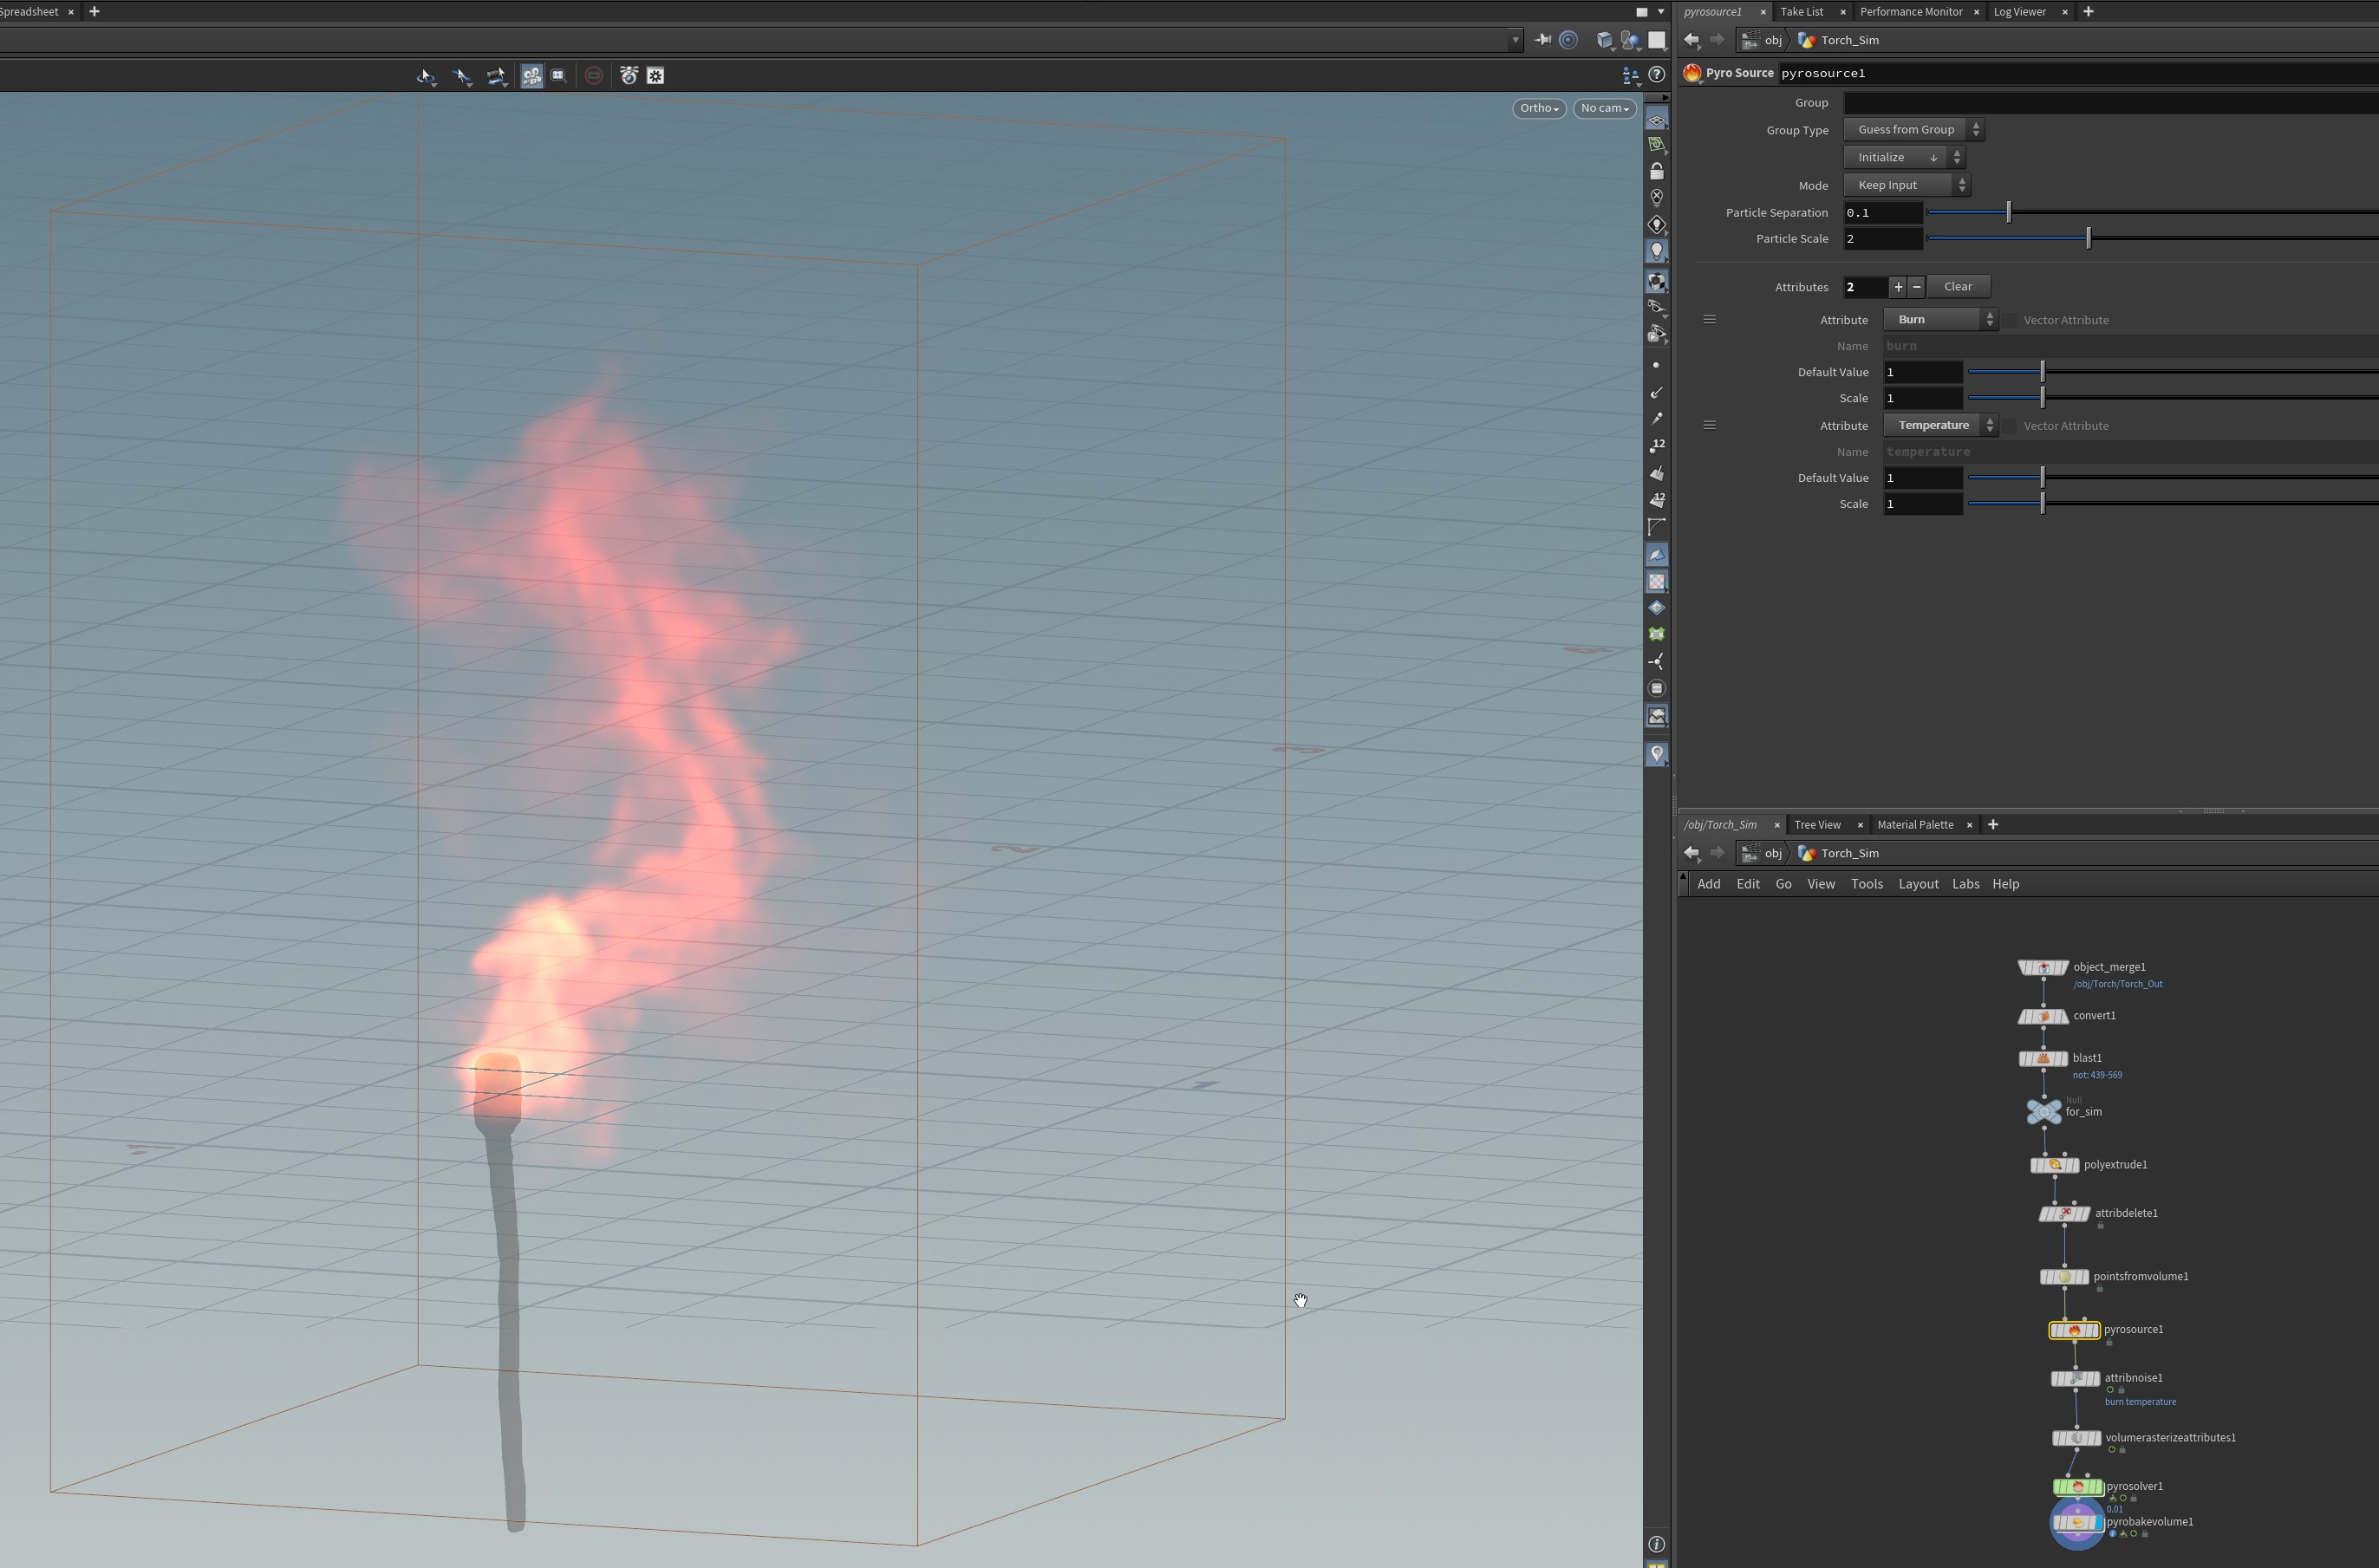This screenshot has height=1568, width=2379.
Task: Click the viewport lock camera icon
Action: pyautogui.click(x=1656, y=171)
